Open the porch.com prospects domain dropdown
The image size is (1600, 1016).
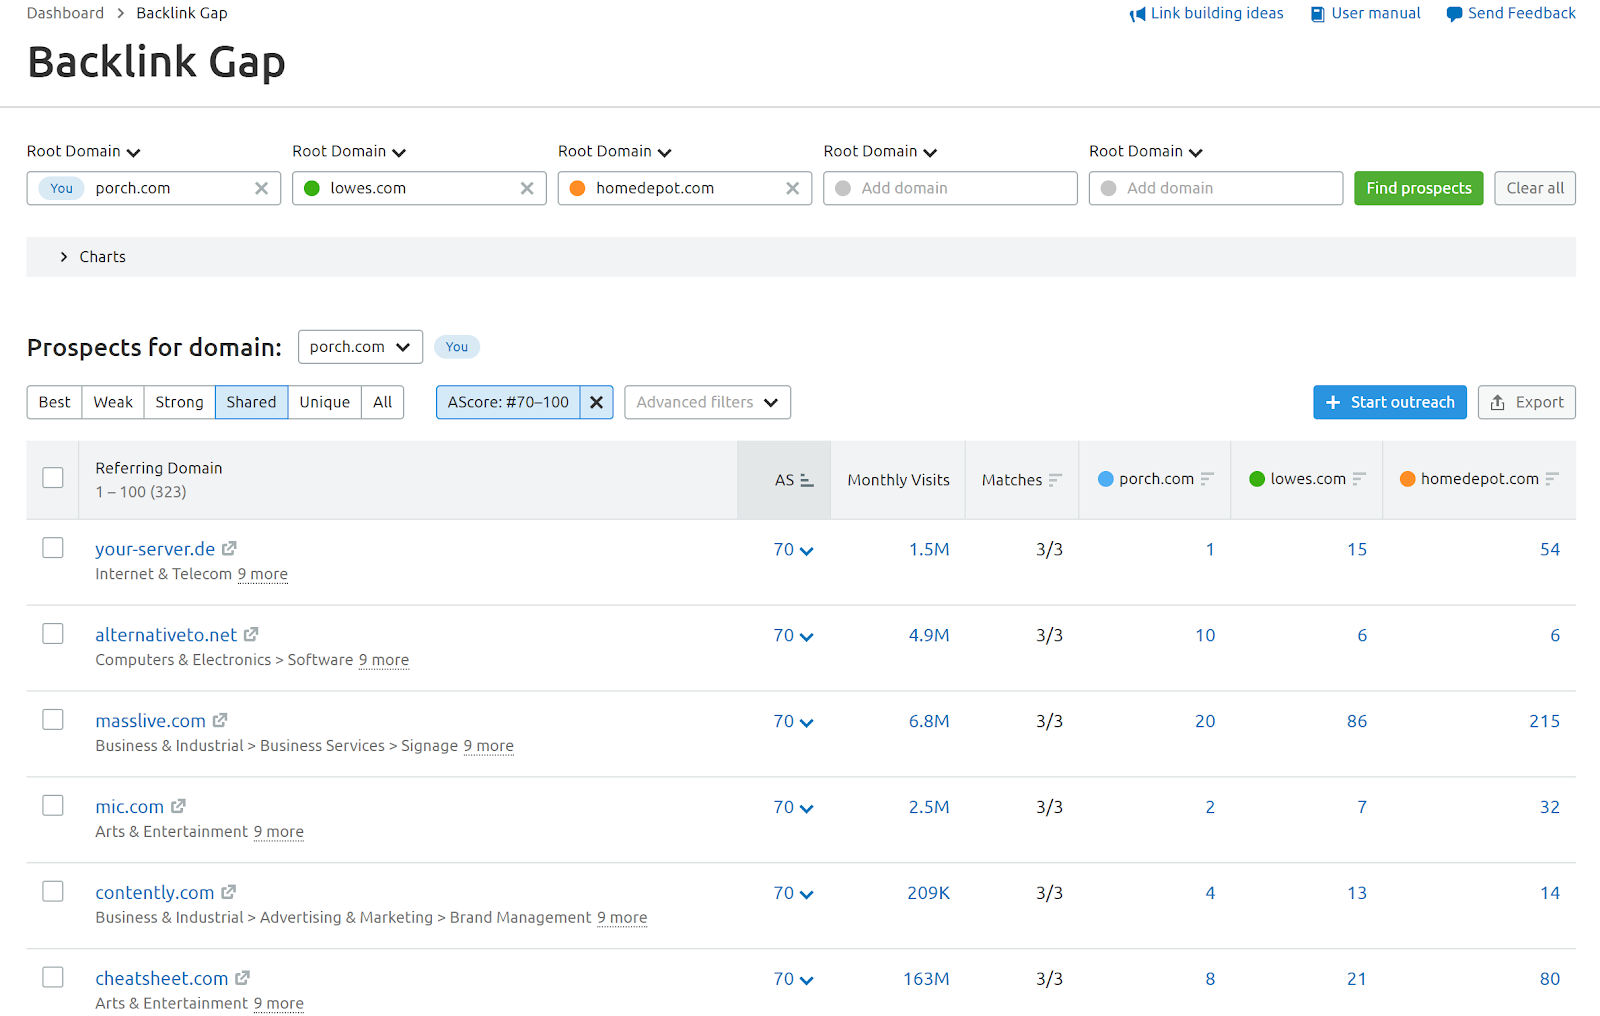[360, 347]
